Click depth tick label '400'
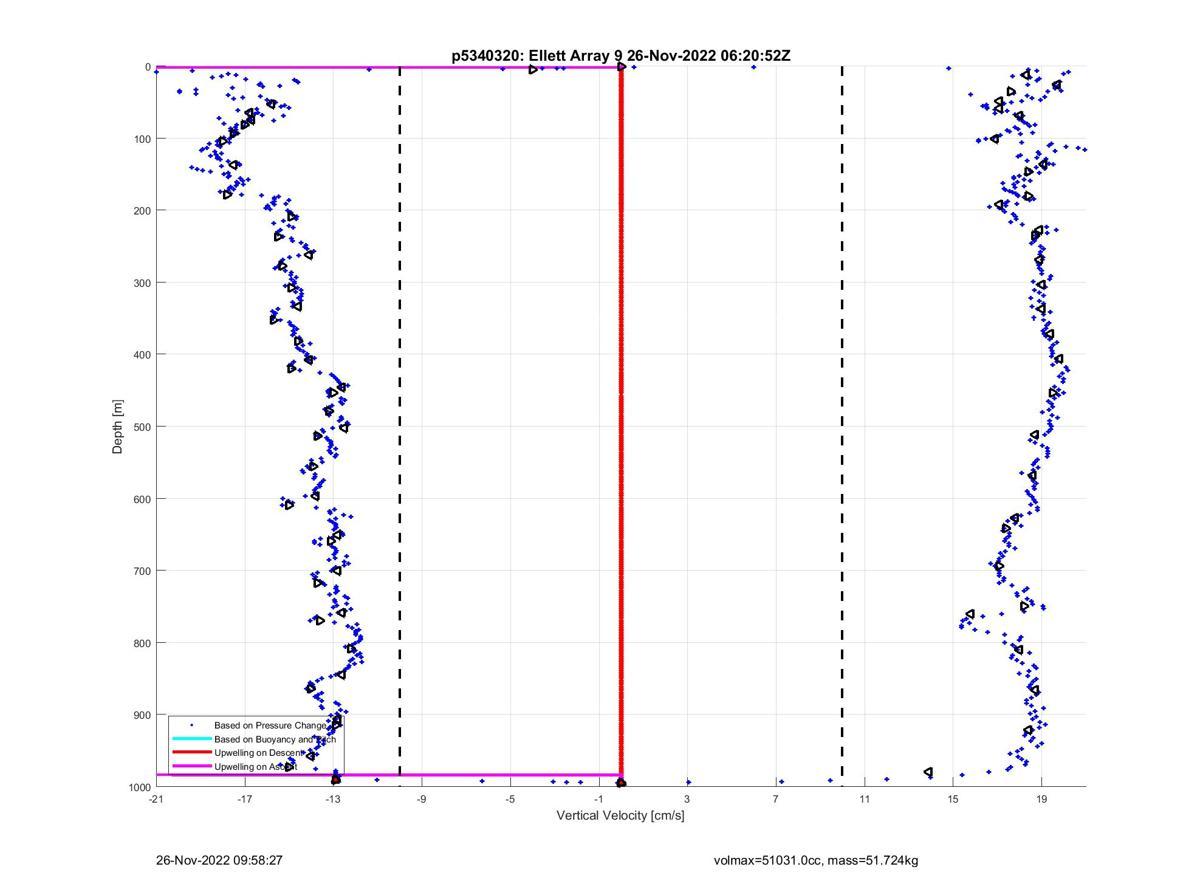 click(142, 355)
